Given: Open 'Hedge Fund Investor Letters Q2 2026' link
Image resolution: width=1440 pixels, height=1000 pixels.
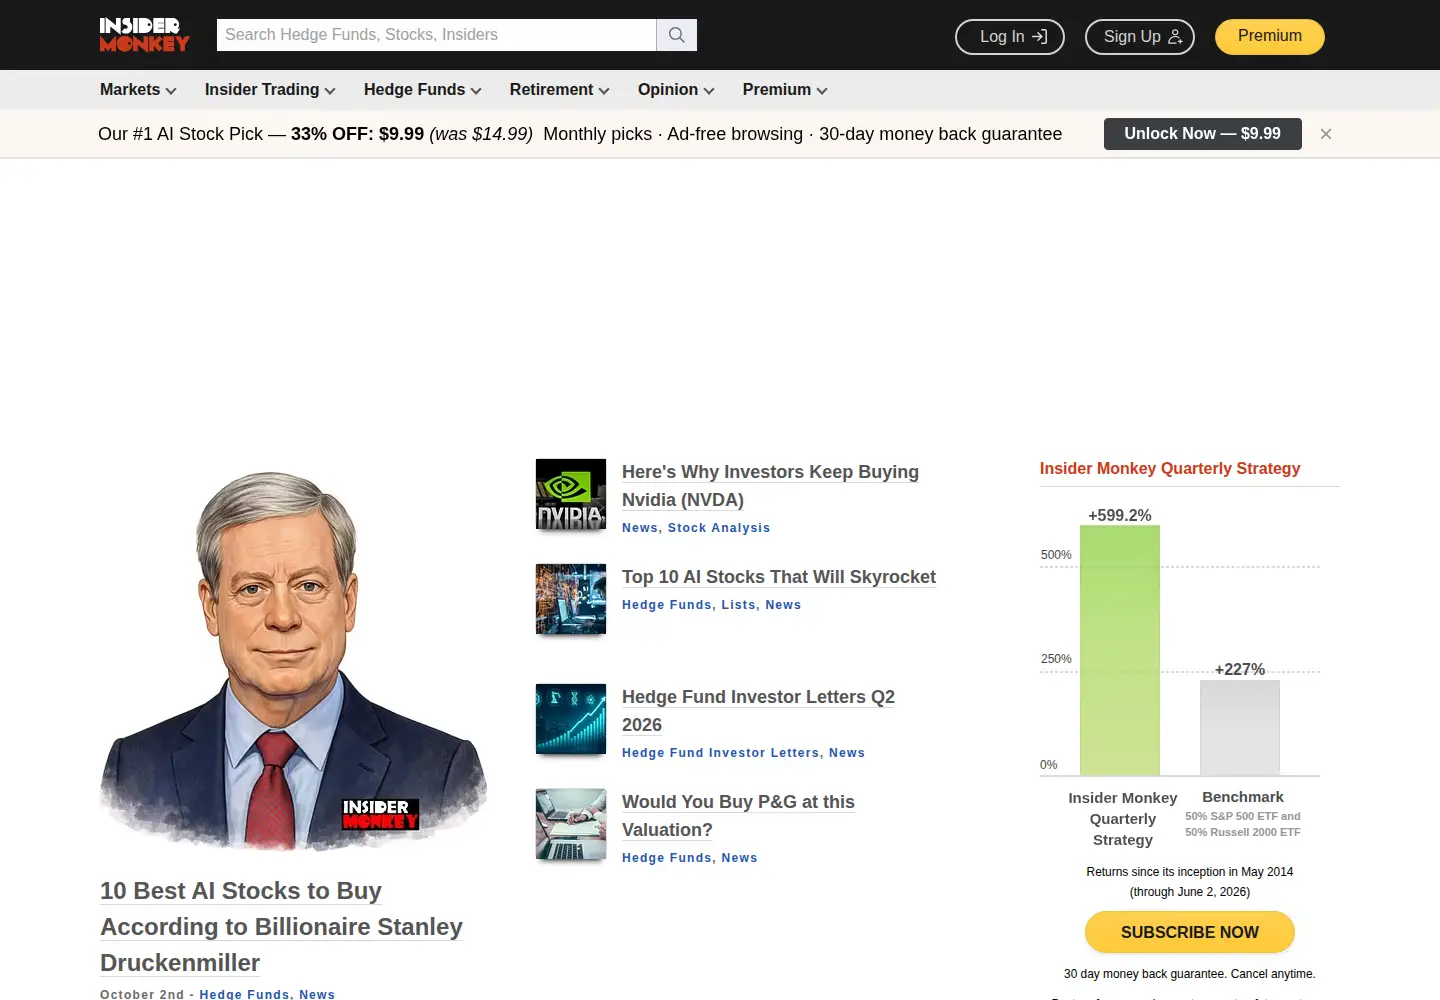Looking at the screenshot, I should [x=758, y=711].
